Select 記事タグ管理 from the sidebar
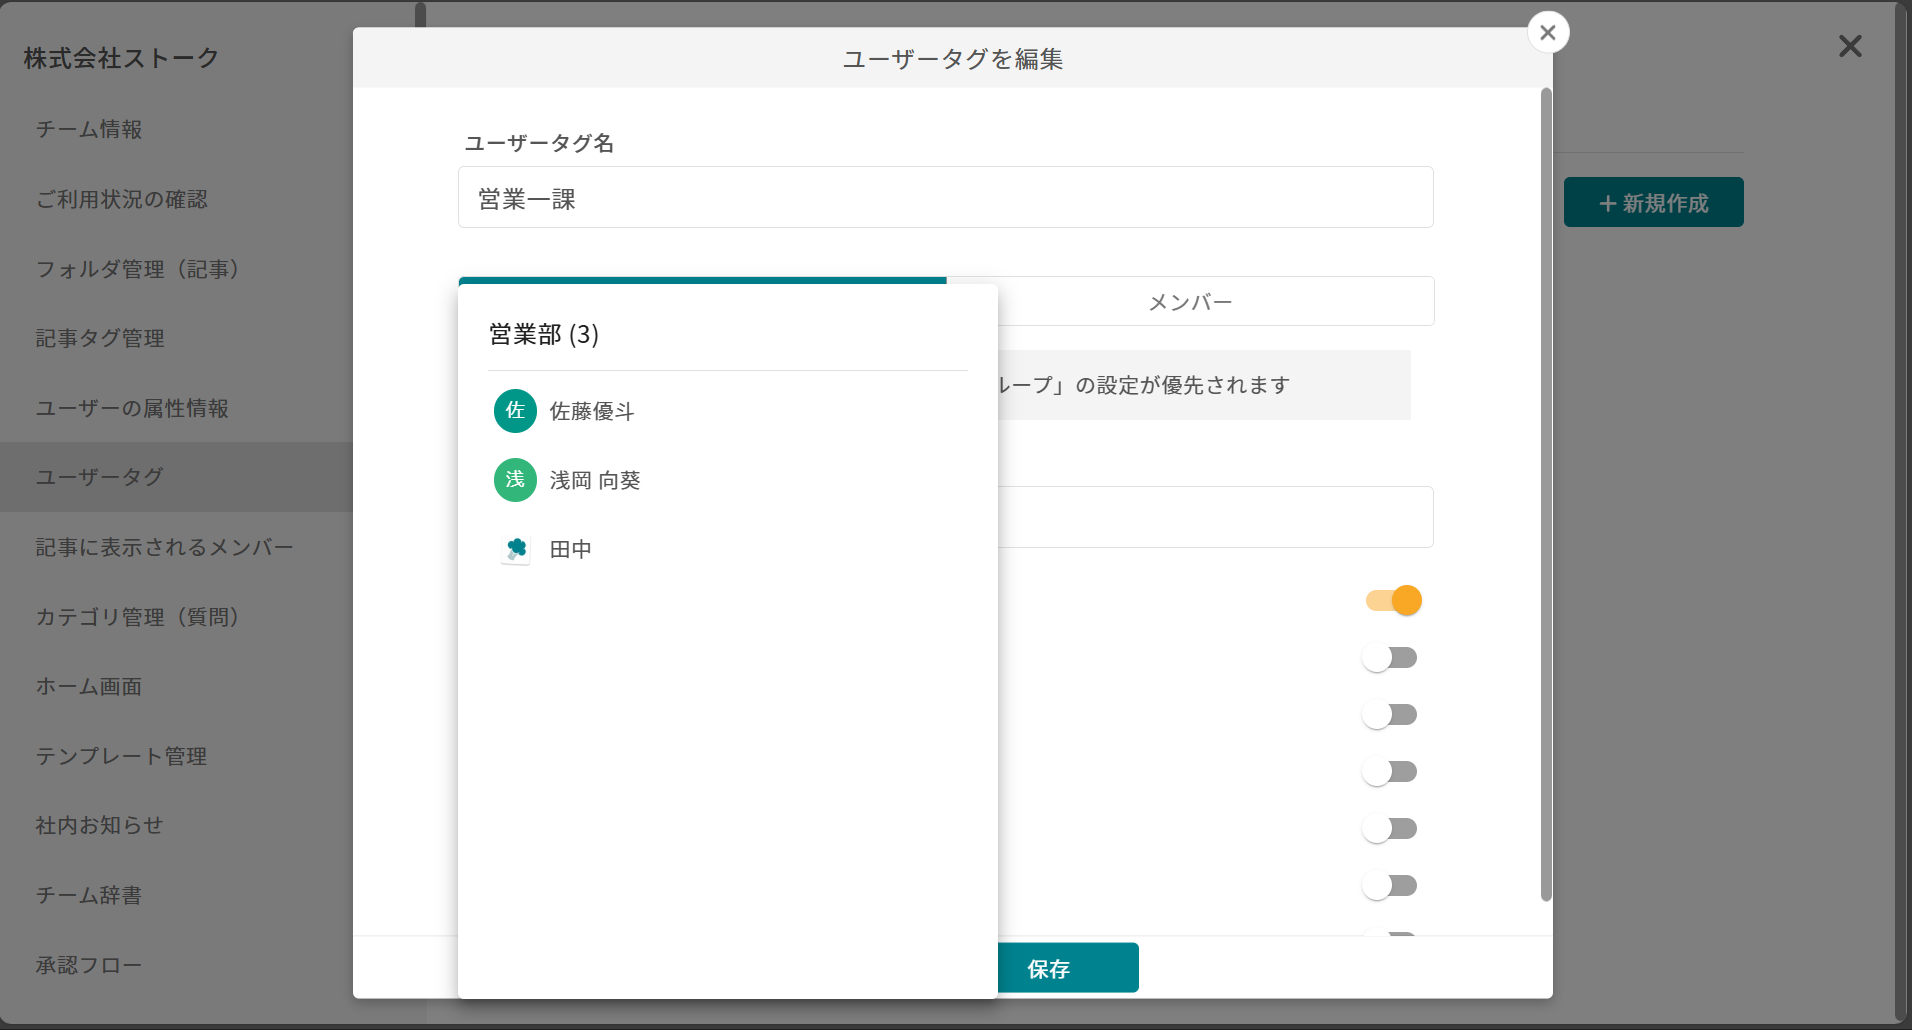Viewport: 1912px width, 1030px height. 99,338
